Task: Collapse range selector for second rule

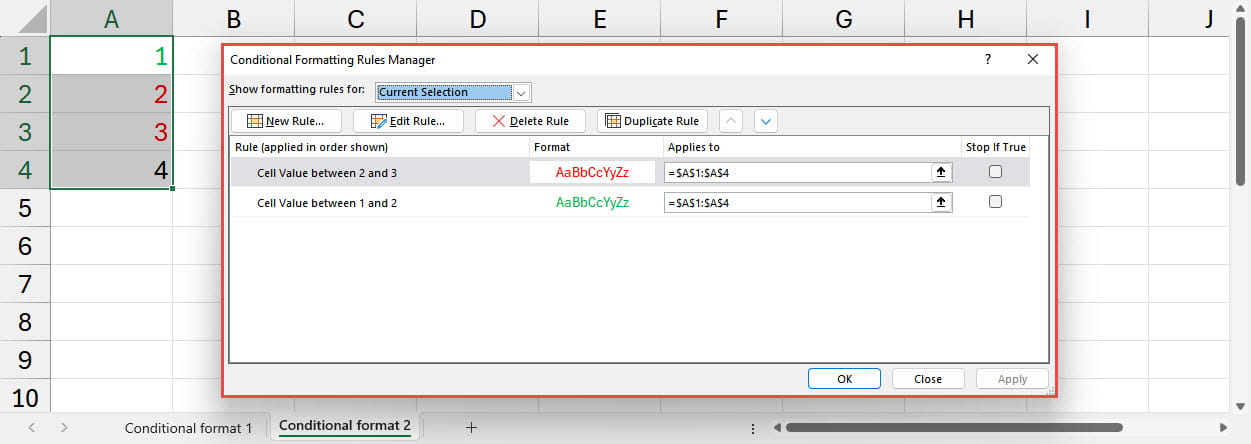Action: tap(941, 202)
